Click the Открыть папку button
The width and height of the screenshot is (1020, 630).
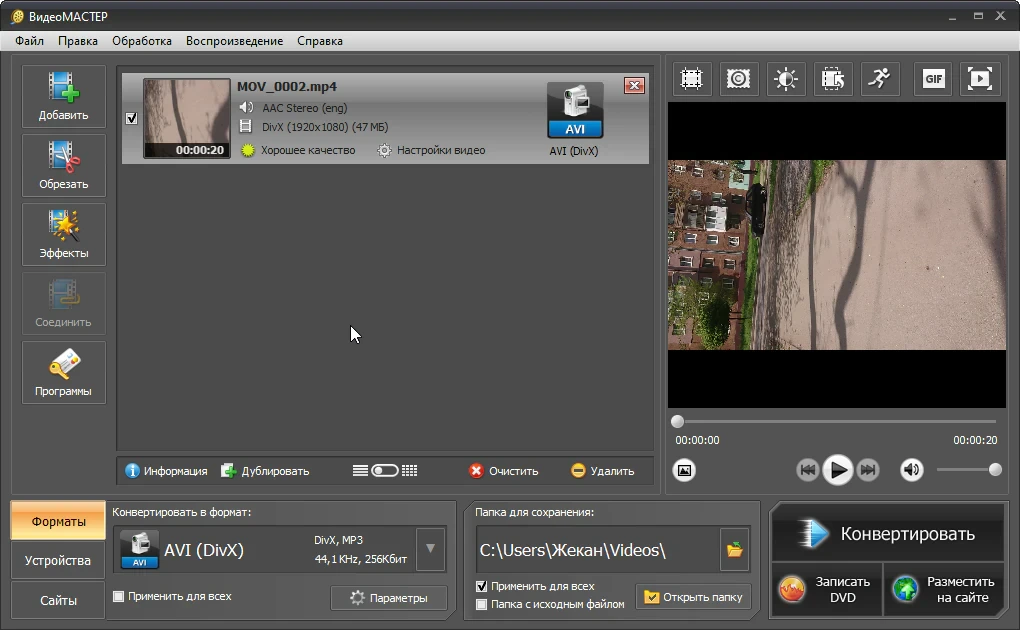(x=693, y=597)
